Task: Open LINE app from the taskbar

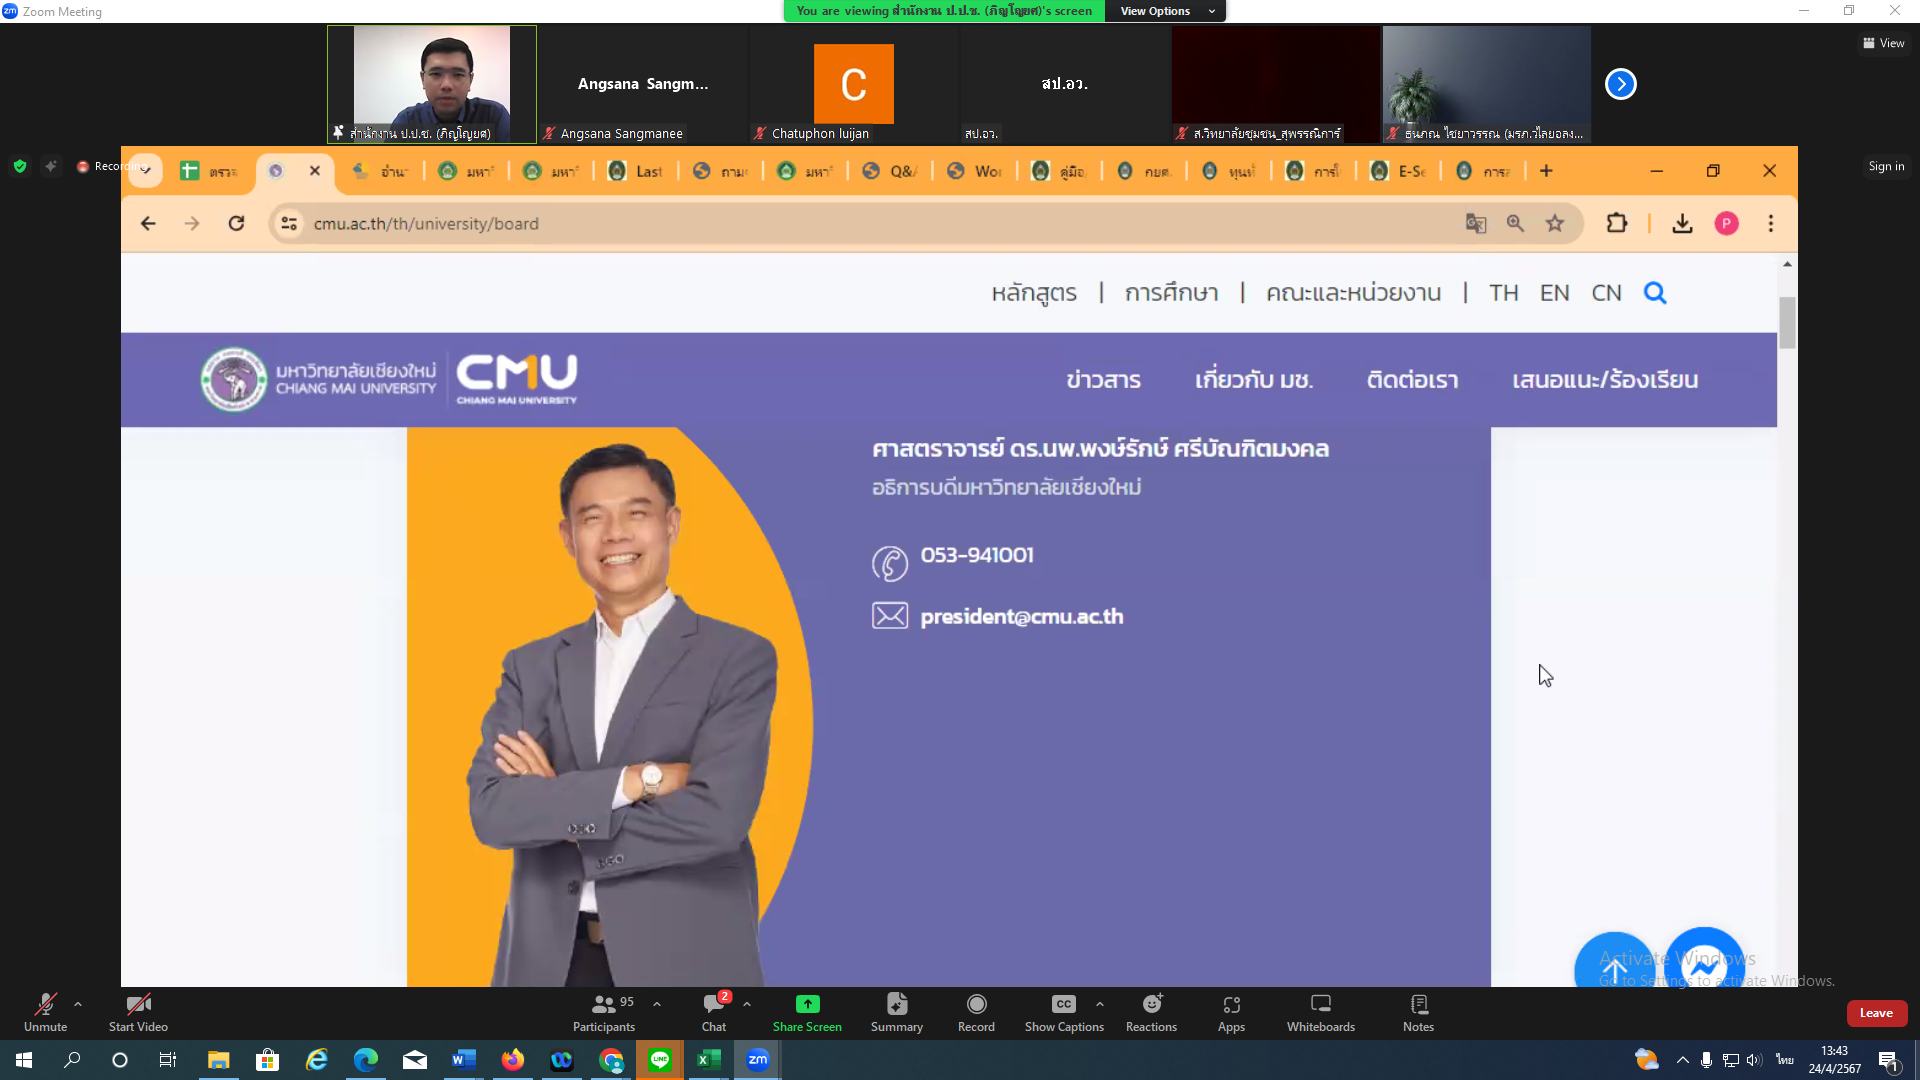Action: pos(660,1060)
